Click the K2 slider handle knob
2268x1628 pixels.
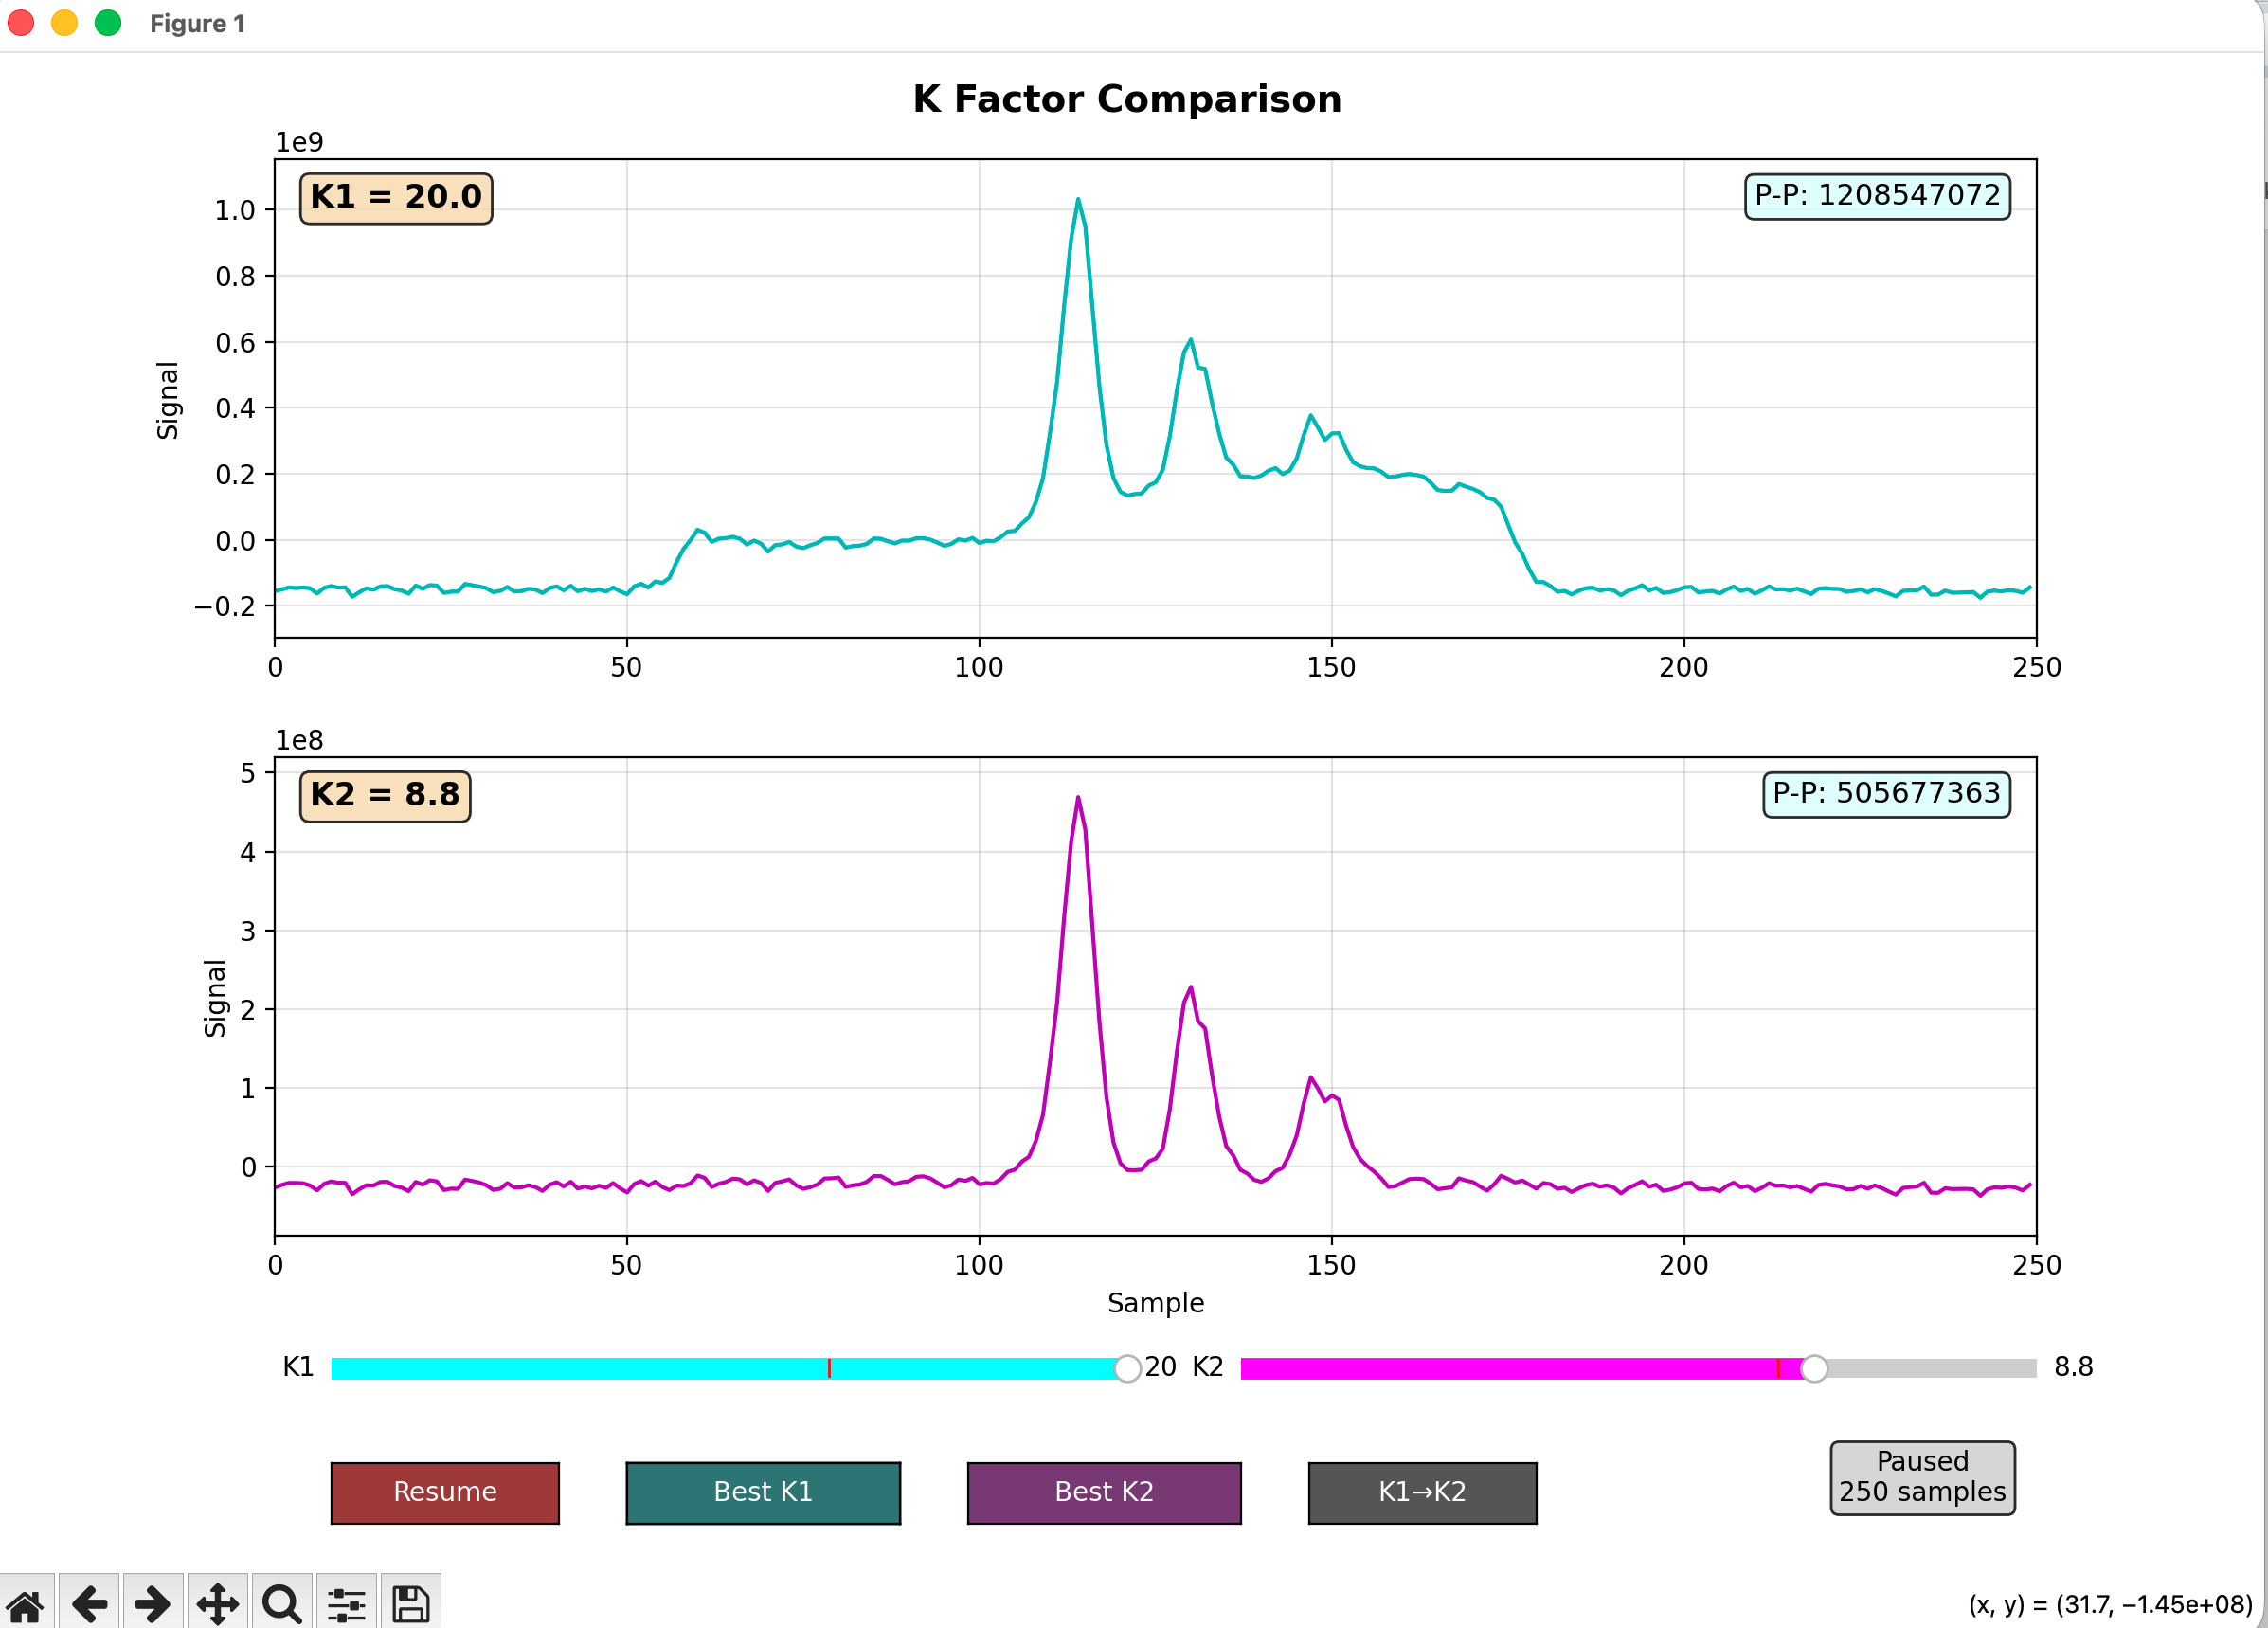coord(1814,1368)
